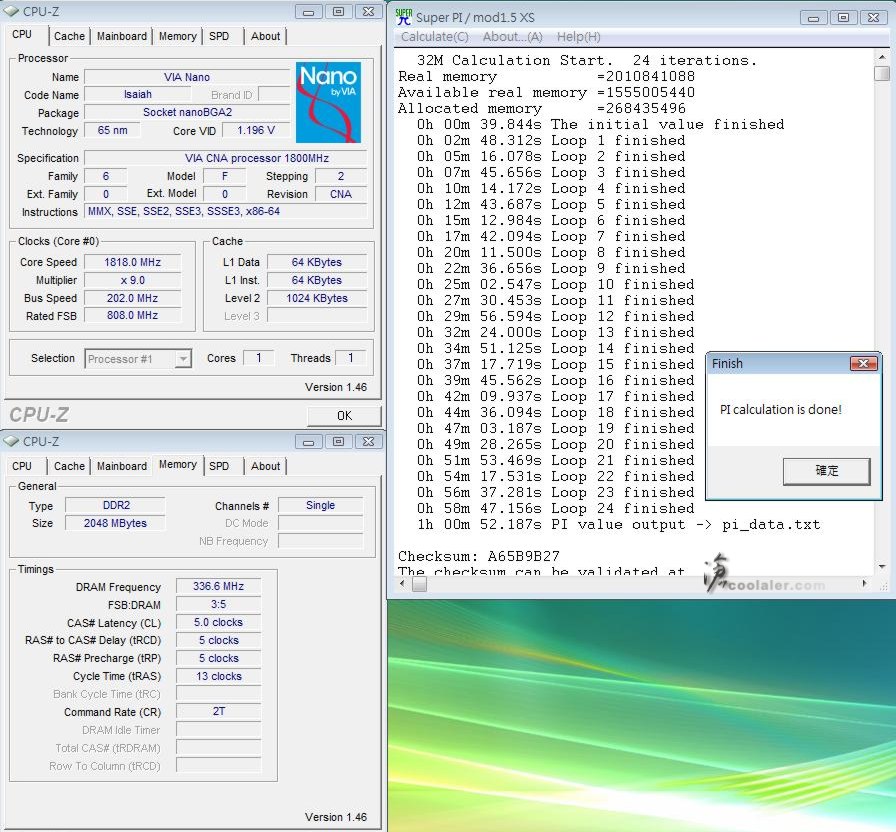Screen dimensions: 896x832
Task: Click the scroll-up arrow in Super PI output
Action: (x=882, y=57)
